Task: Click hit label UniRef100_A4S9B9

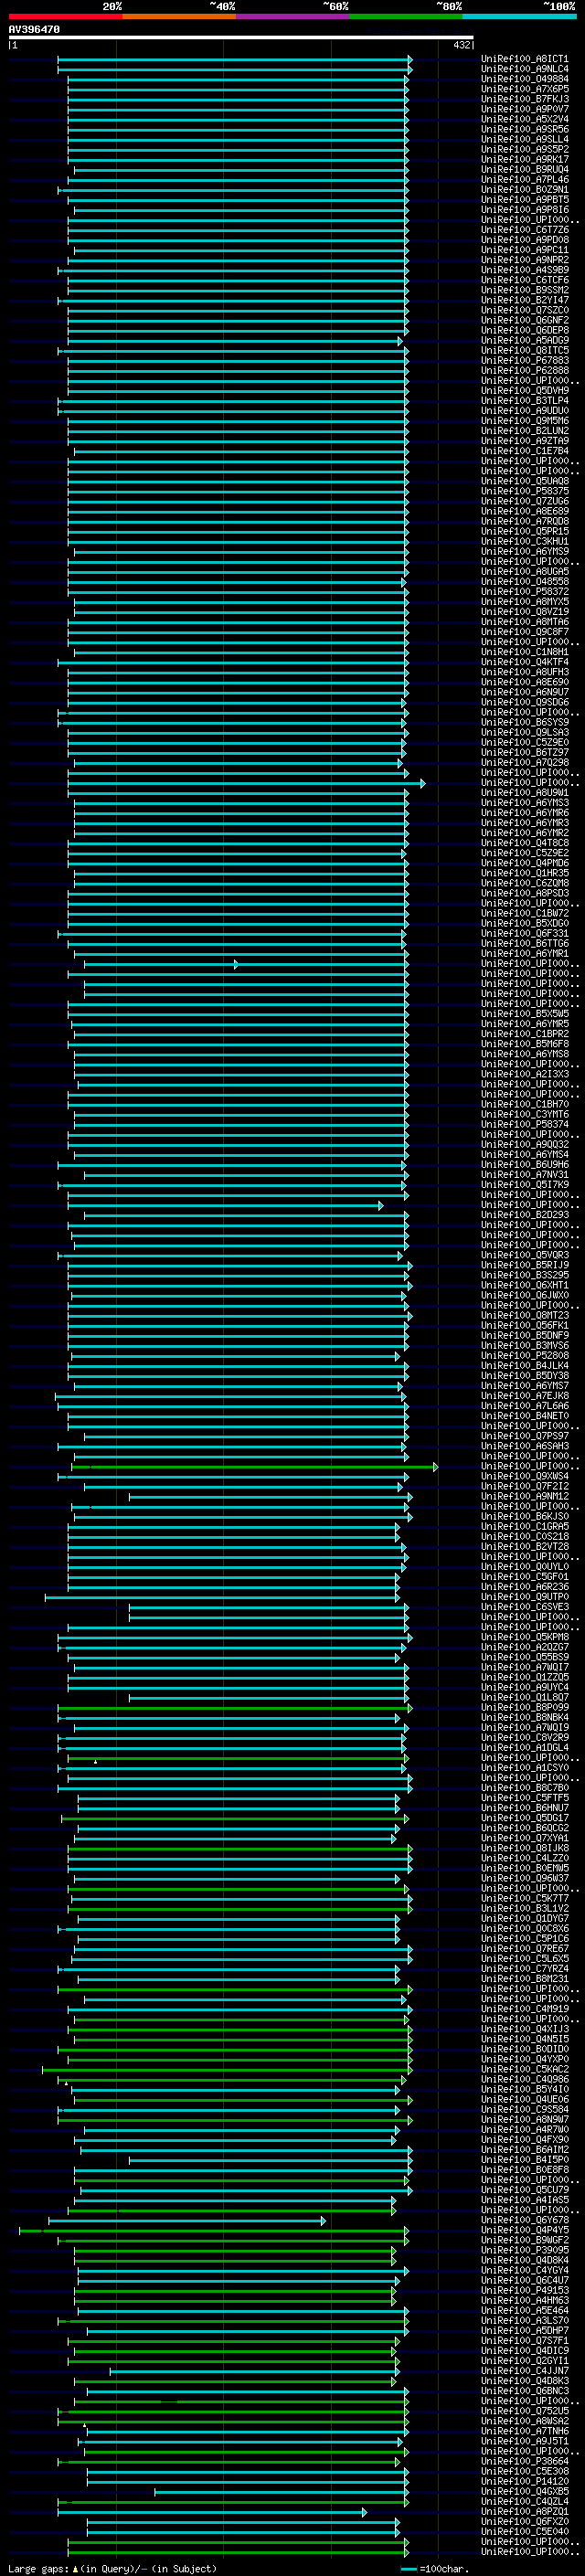Action: click(x=525, y=270)
